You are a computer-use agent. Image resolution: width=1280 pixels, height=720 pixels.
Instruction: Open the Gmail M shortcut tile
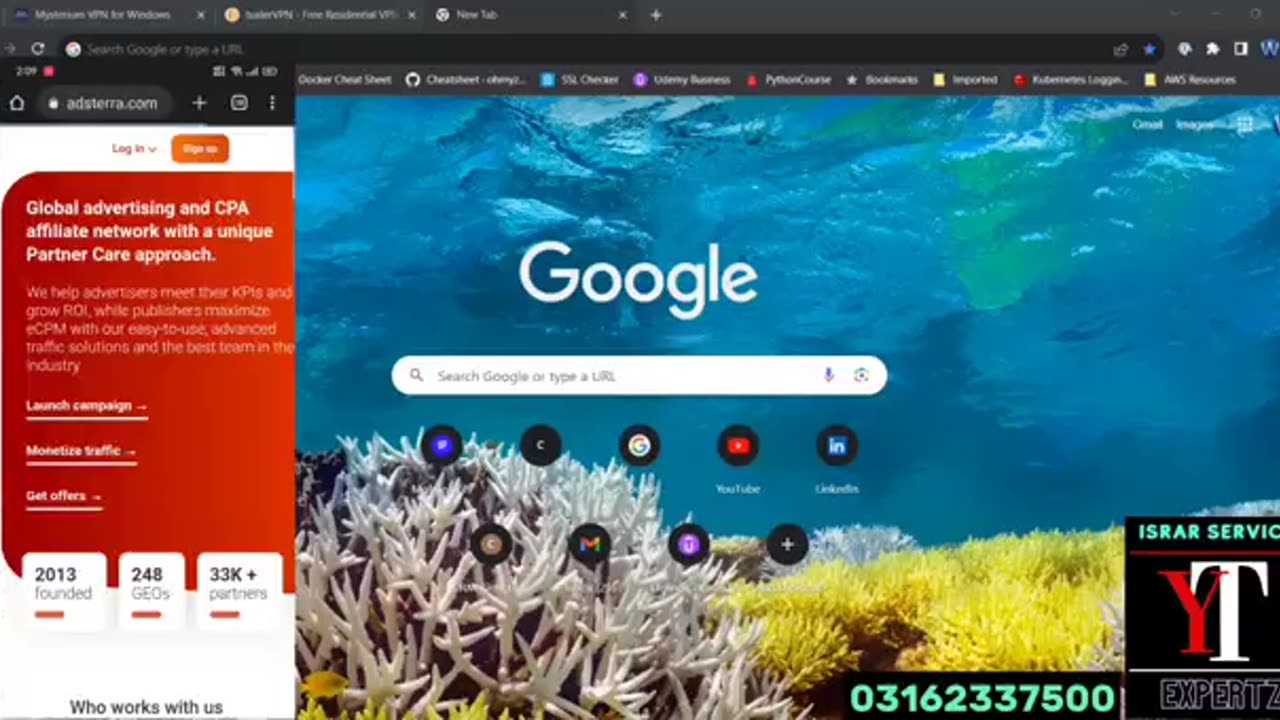[590, 544]
